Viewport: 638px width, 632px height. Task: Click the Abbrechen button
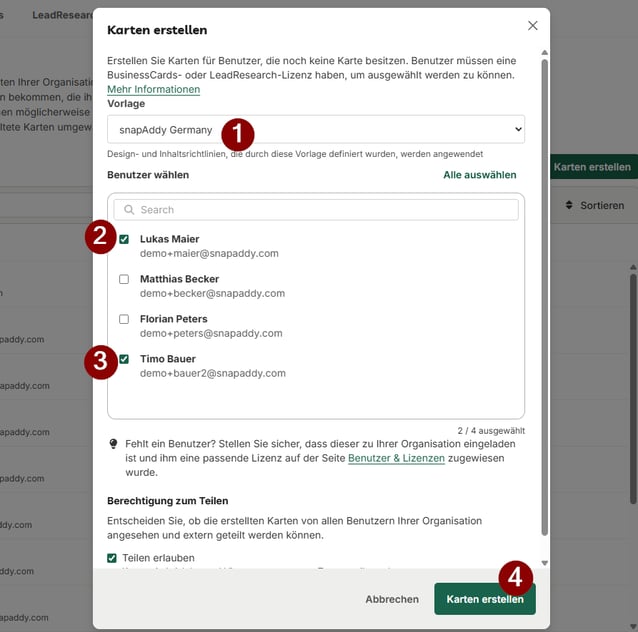392,599
